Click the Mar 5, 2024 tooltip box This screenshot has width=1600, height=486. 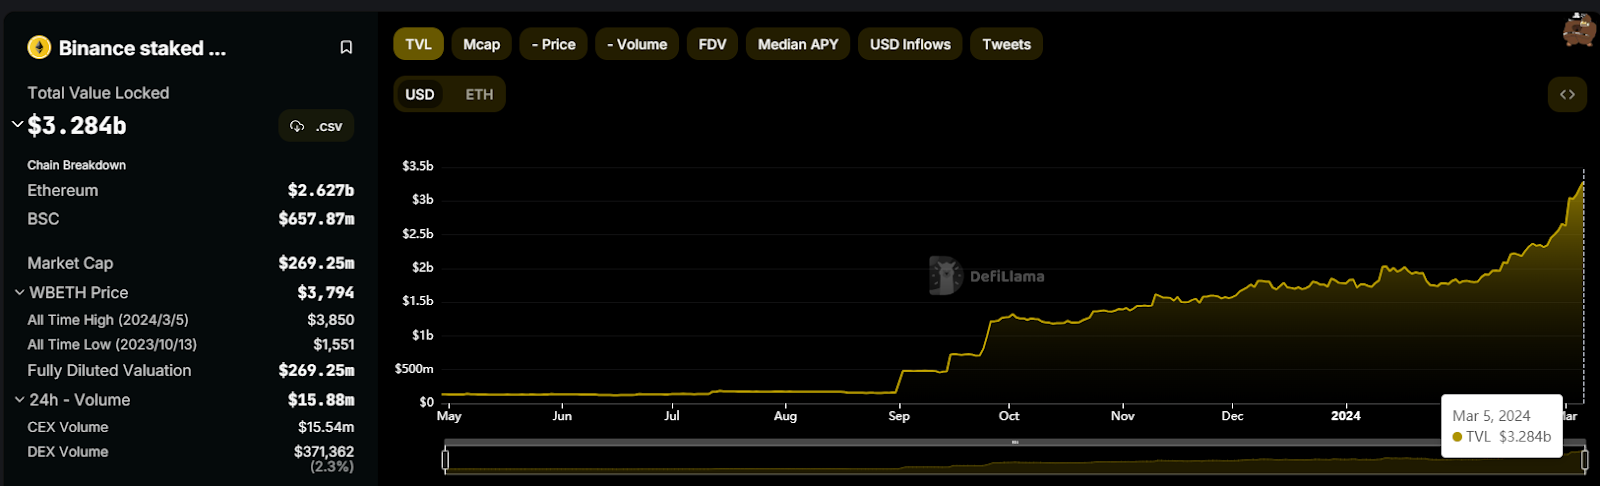click(1502, 426)
